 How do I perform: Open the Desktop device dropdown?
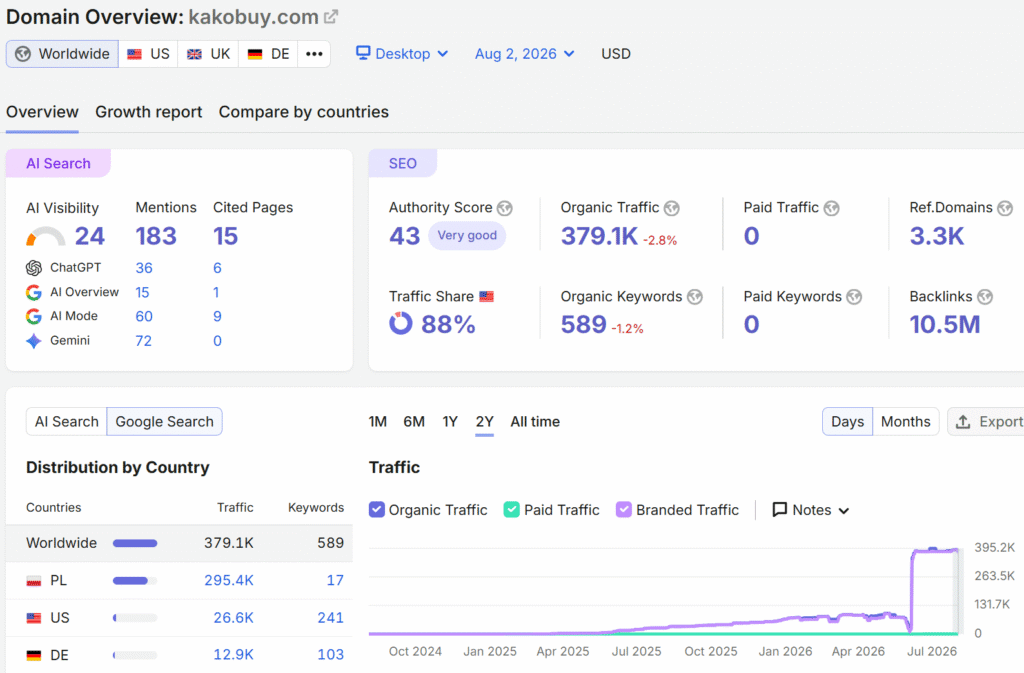click(402, 54)
